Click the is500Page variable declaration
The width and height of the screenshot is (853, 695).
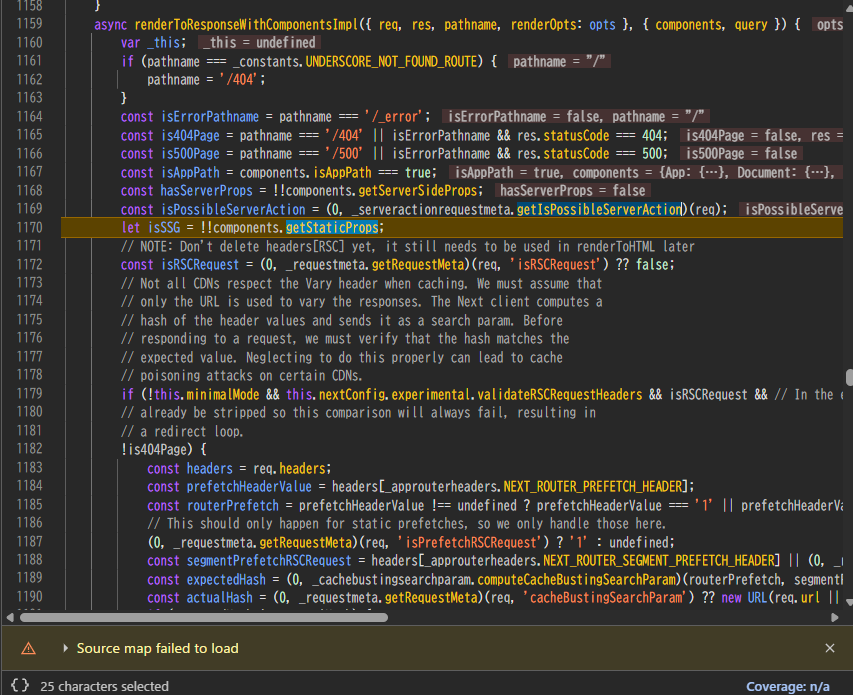coord(190,154)
